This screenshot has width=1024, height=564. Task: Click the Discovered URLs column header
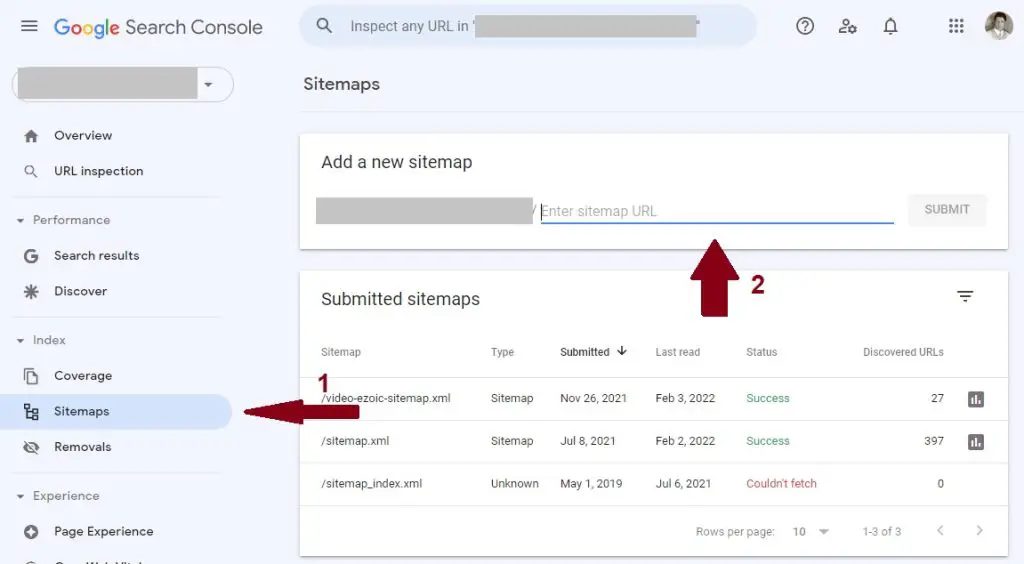coord(903,352)
